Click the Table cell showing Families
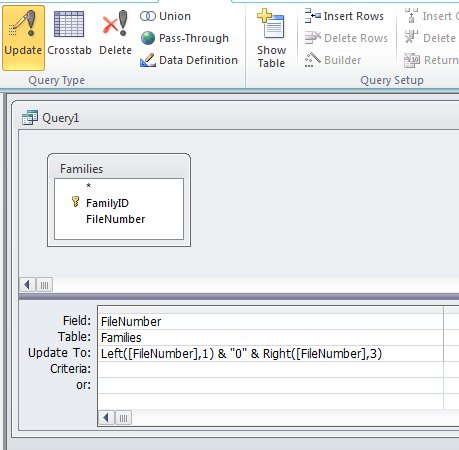This screenshot has height=450, width=459. point(271,338)
